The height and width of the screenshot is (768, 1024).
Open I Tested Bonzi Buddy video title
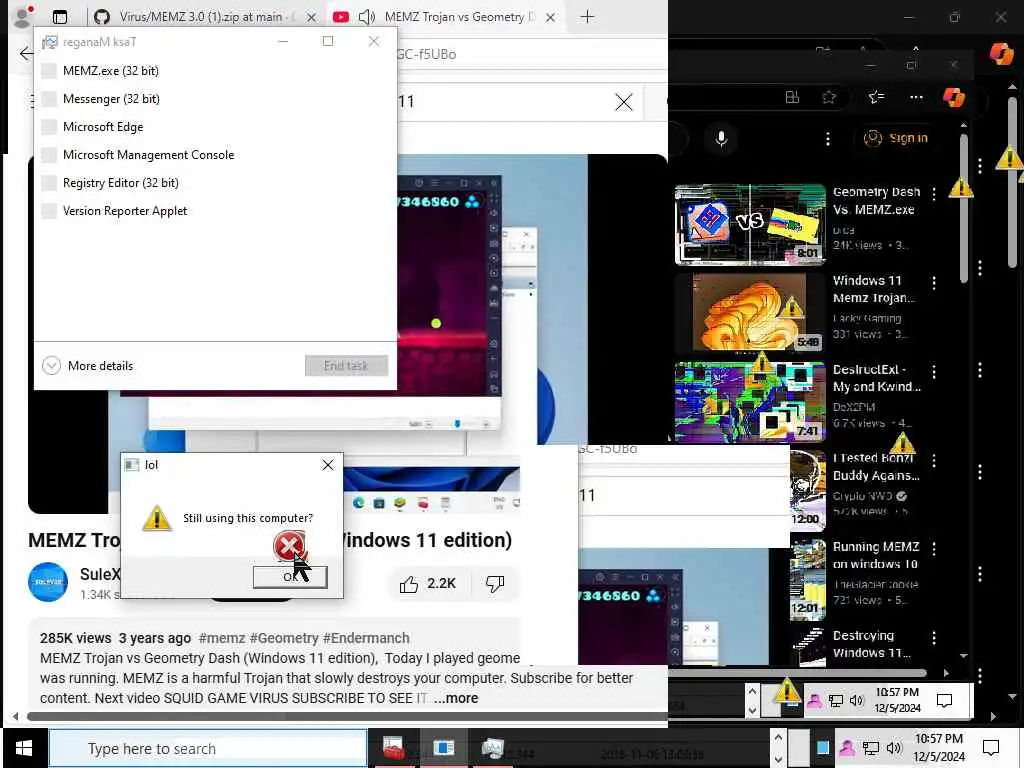click(875, 466)
